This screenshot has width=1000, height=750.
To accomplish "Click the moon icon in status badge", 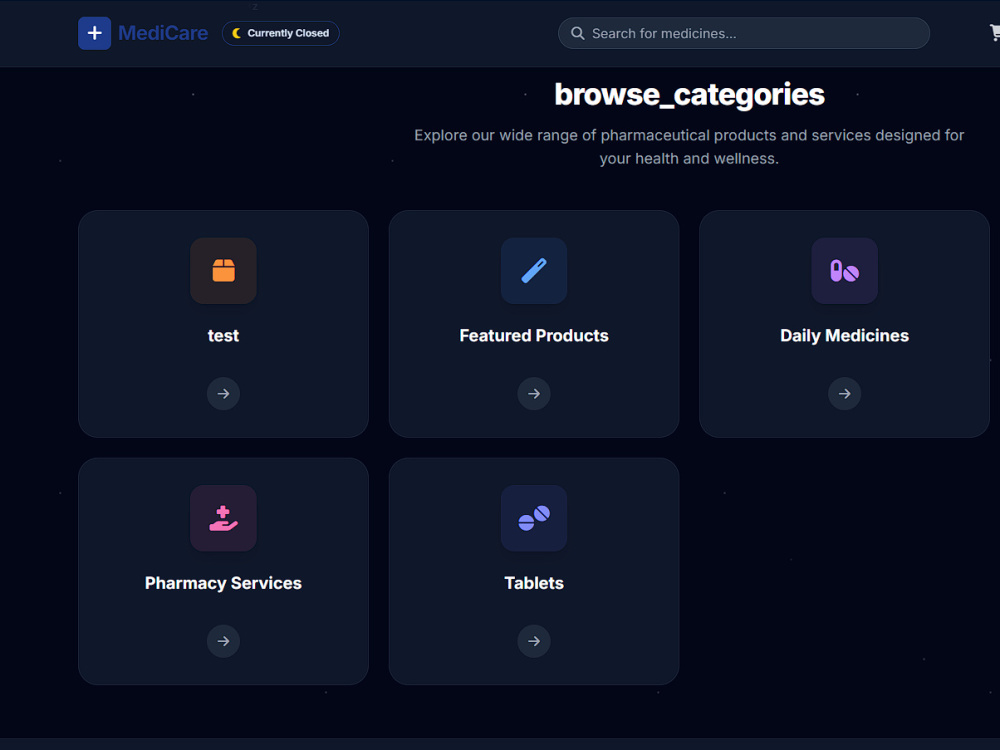I will point(237,33).
